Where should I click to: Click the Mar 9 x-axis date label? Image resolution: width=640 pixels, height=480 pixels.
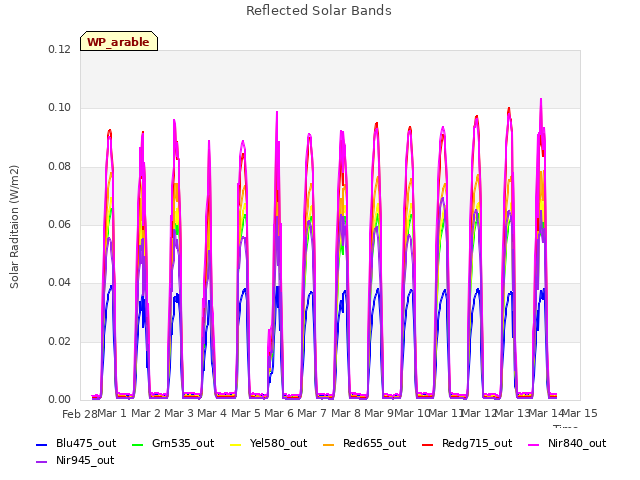pos(379,413)
